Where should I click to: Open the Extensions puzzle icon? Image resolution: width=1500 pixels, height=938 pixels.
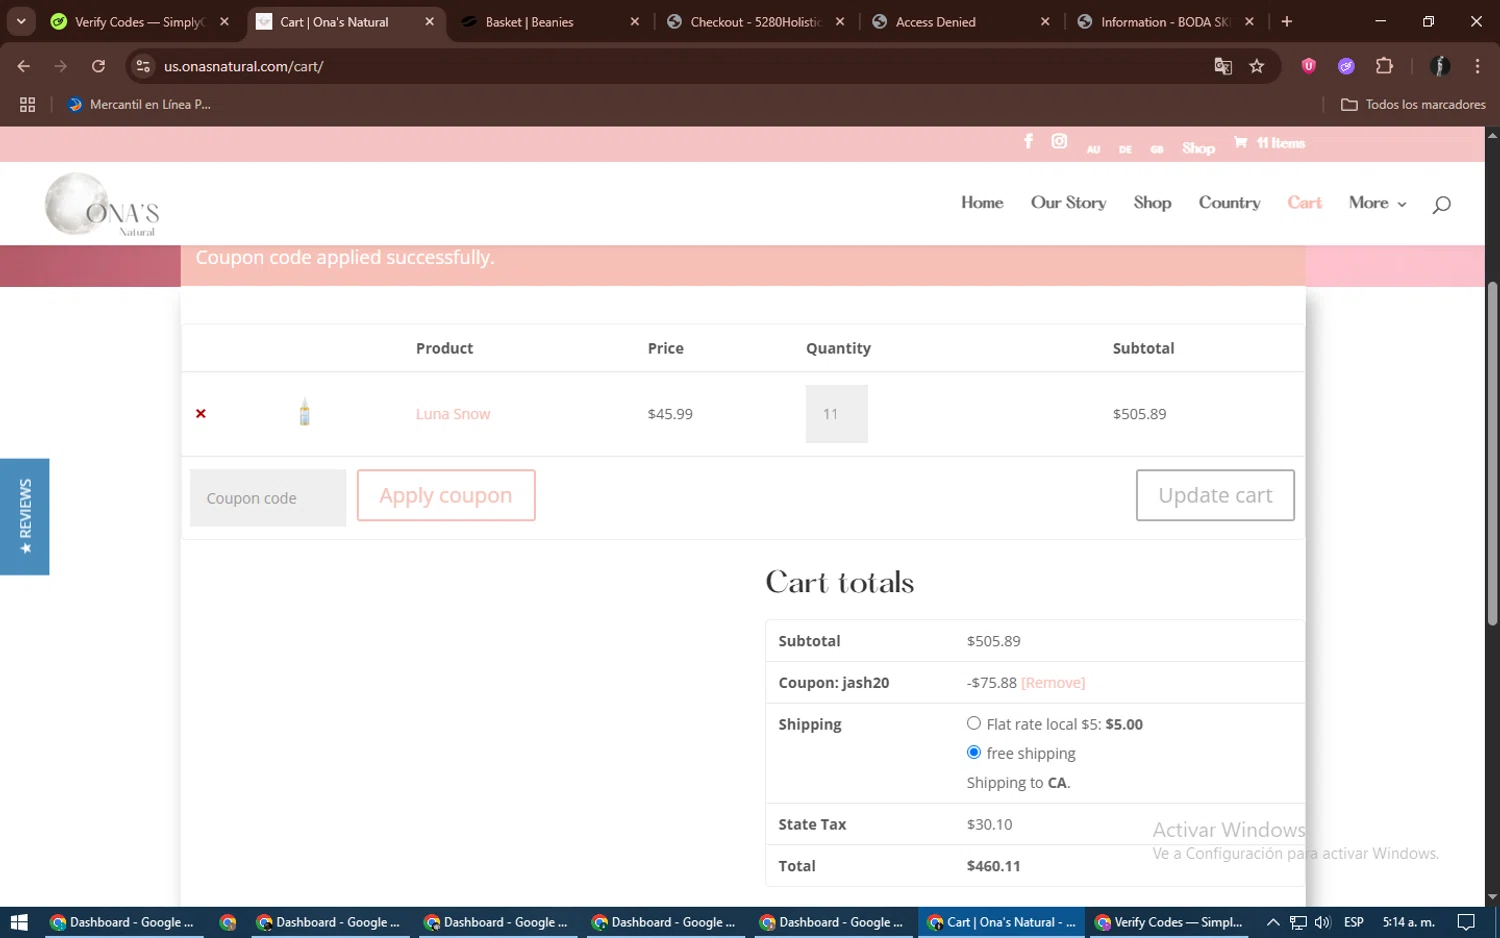1384,66
